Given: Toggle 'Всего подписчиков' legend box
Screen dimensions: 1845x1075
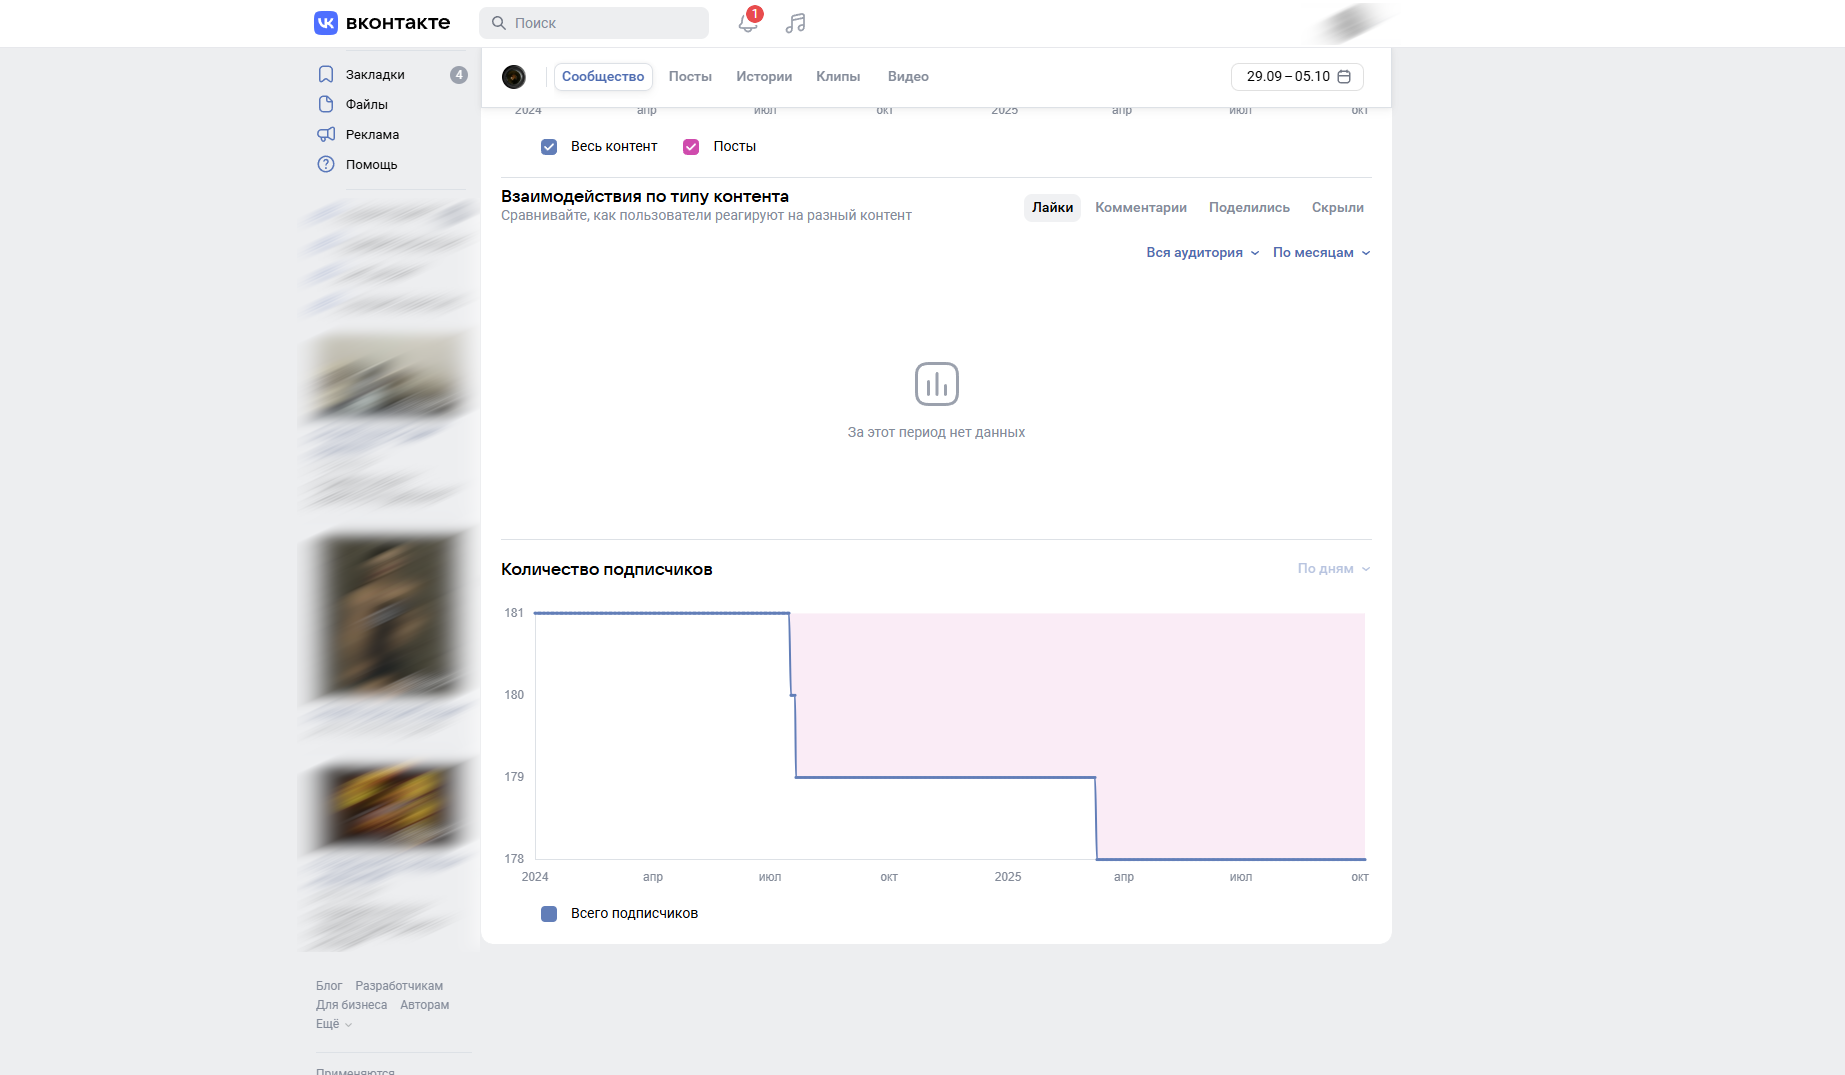Looking at the screenshot, I should point(549,914).
